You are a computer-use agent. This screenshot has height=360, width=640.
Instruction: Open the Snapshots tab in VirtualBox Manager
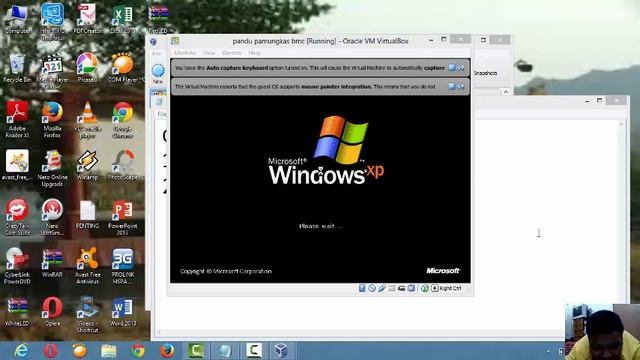coord(485,73)
